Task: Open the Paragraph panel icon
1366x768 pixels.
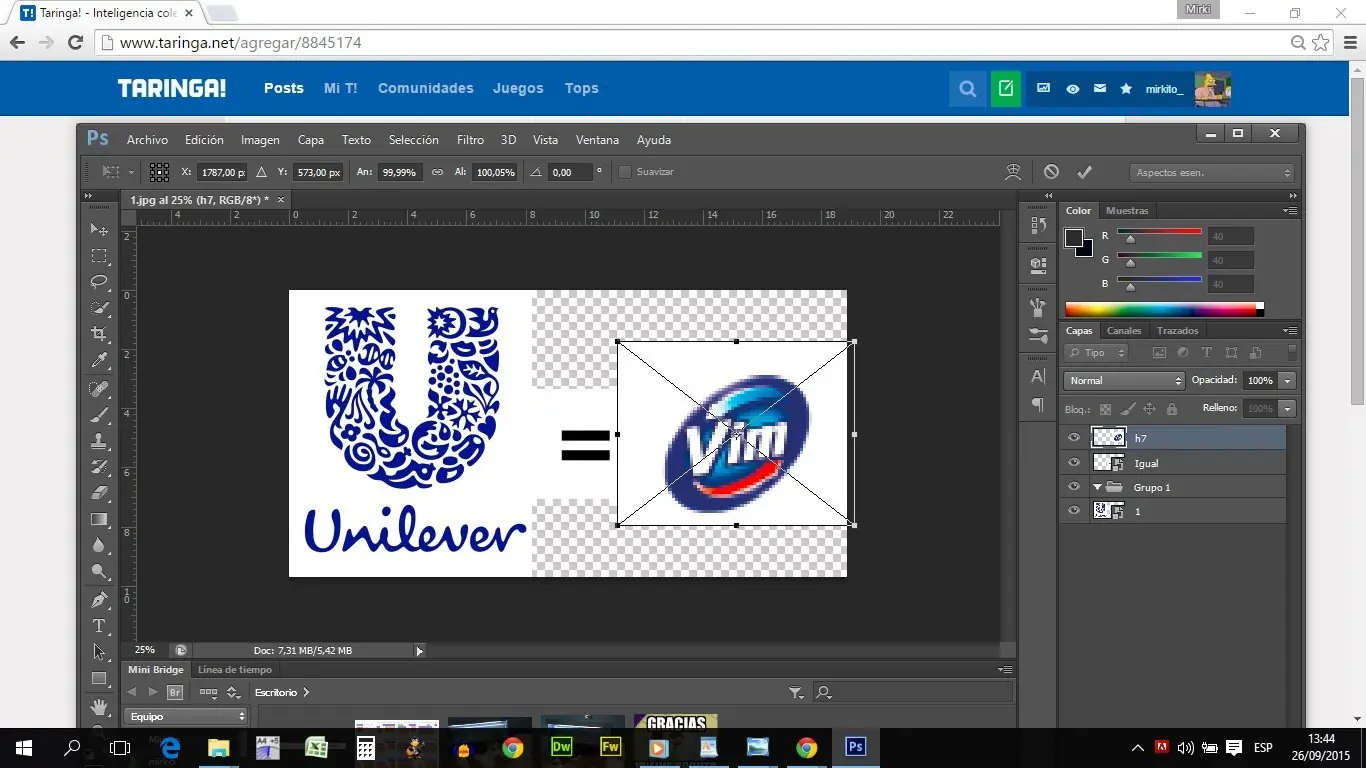Action: tap(1038, 405)
